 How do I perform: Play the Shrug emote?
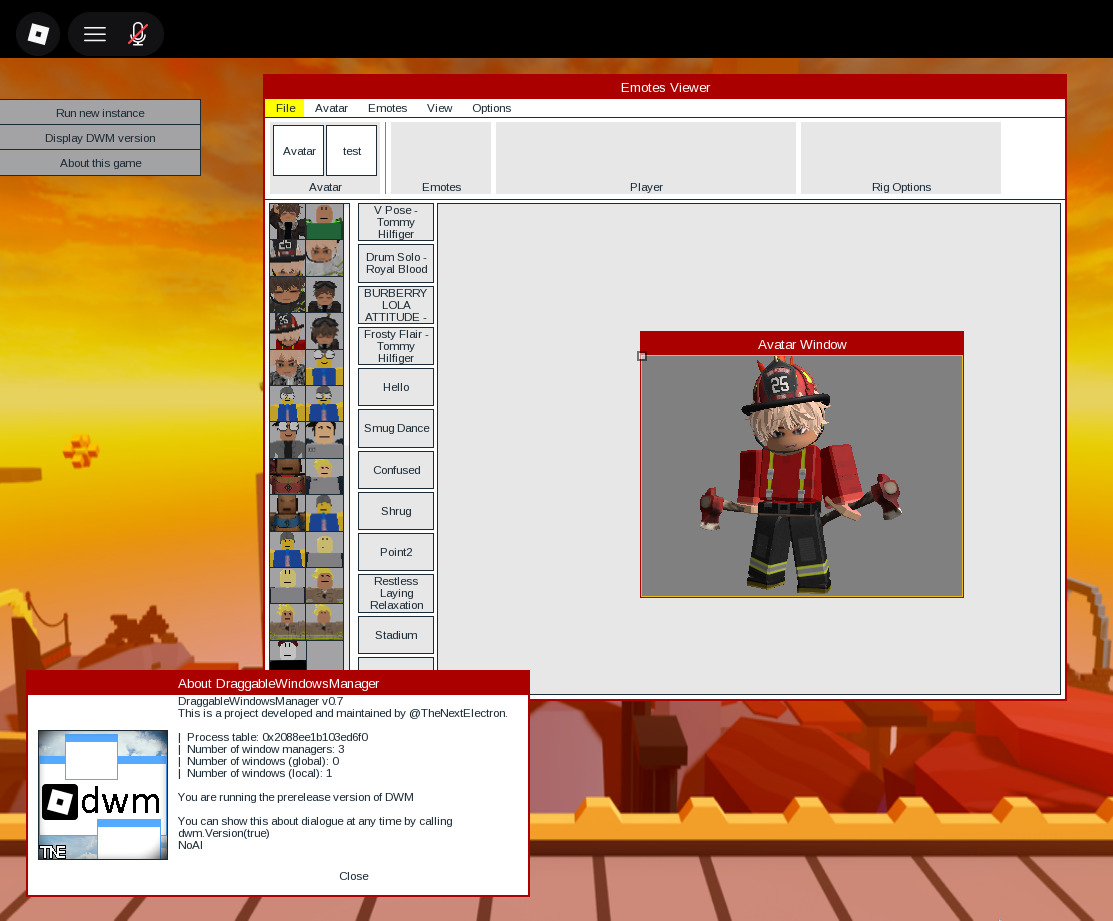point(396,512)
